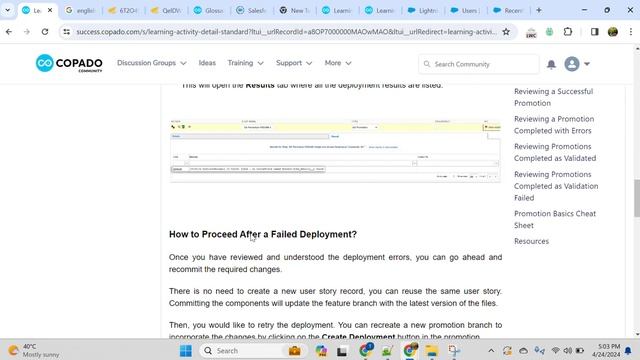Image resolution: width=640 pixels, height=360 pixels.
Task: Click the deployment results screenshot image
Action: (x=335, y=151)
